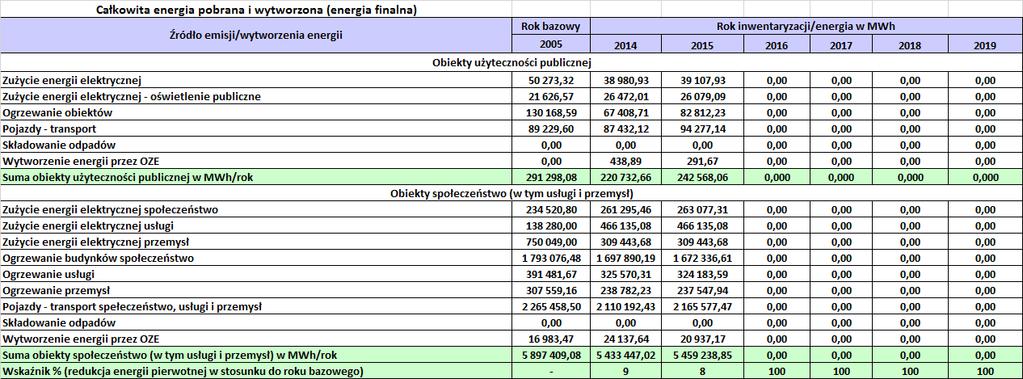This screenshot has width=1023, height=379.
Task: Click the 'Źródło emisji/wytworzenia energii' header cell
Action: (x=256, y=36)
